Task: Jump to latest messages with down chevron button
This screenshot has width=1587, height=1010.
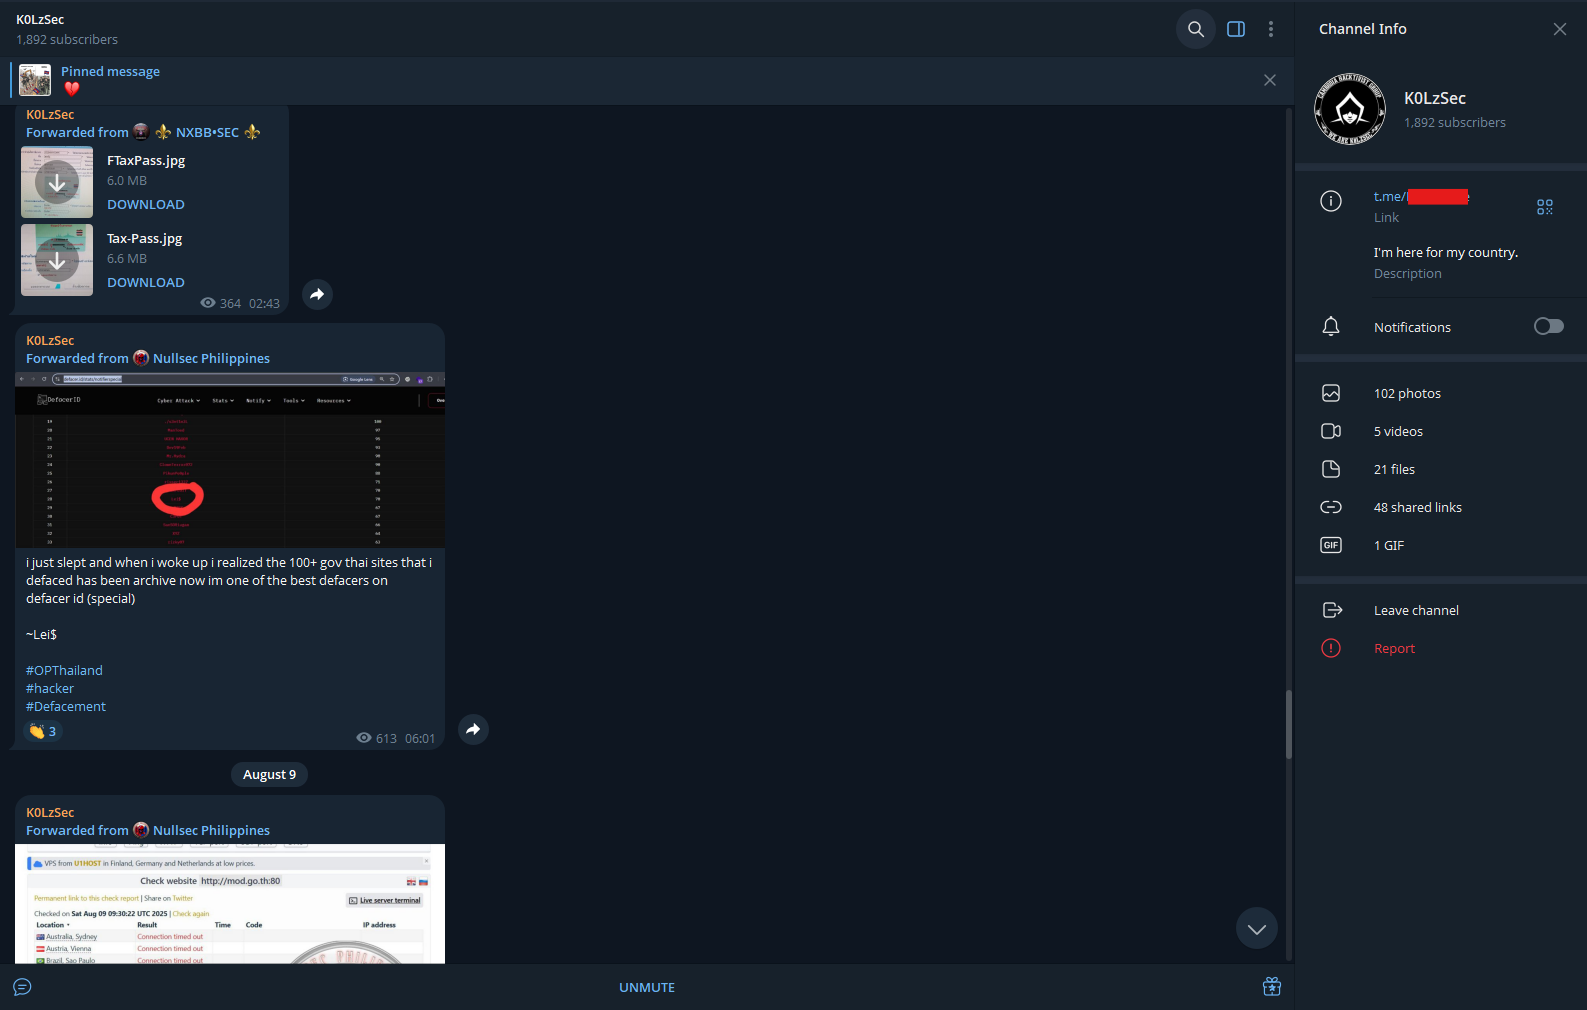Action: [x=1257, y=929]
